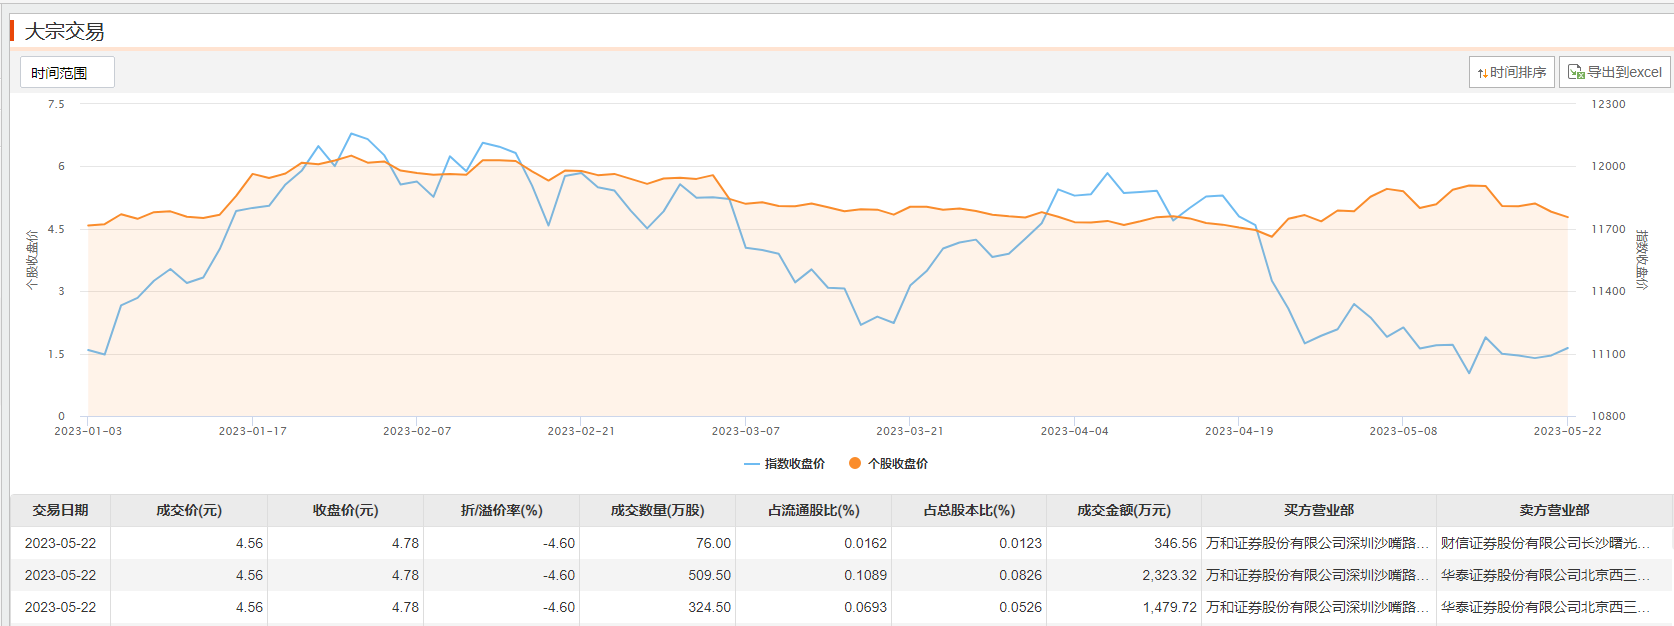Viewport: 1674px width, 626px height.
Task: Click the 卖方营业部 column header
Action: 1554,510
